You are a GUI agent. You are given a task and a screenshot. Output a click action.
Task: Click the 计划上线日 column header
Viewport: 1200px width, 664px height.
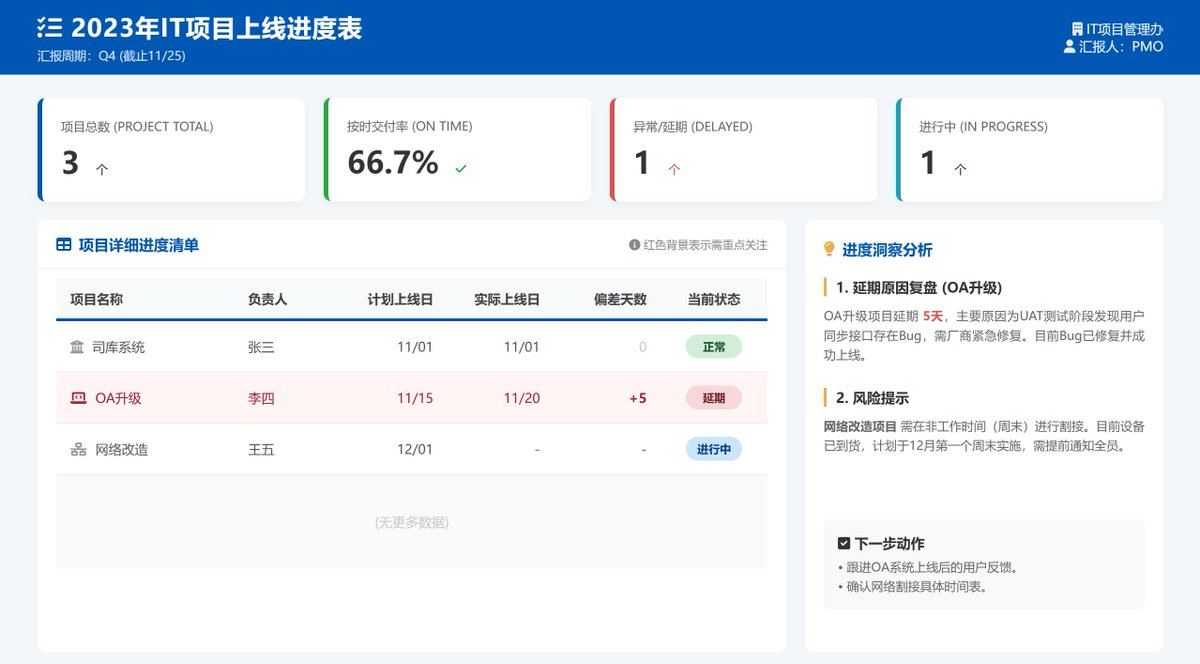pos(400,299)
